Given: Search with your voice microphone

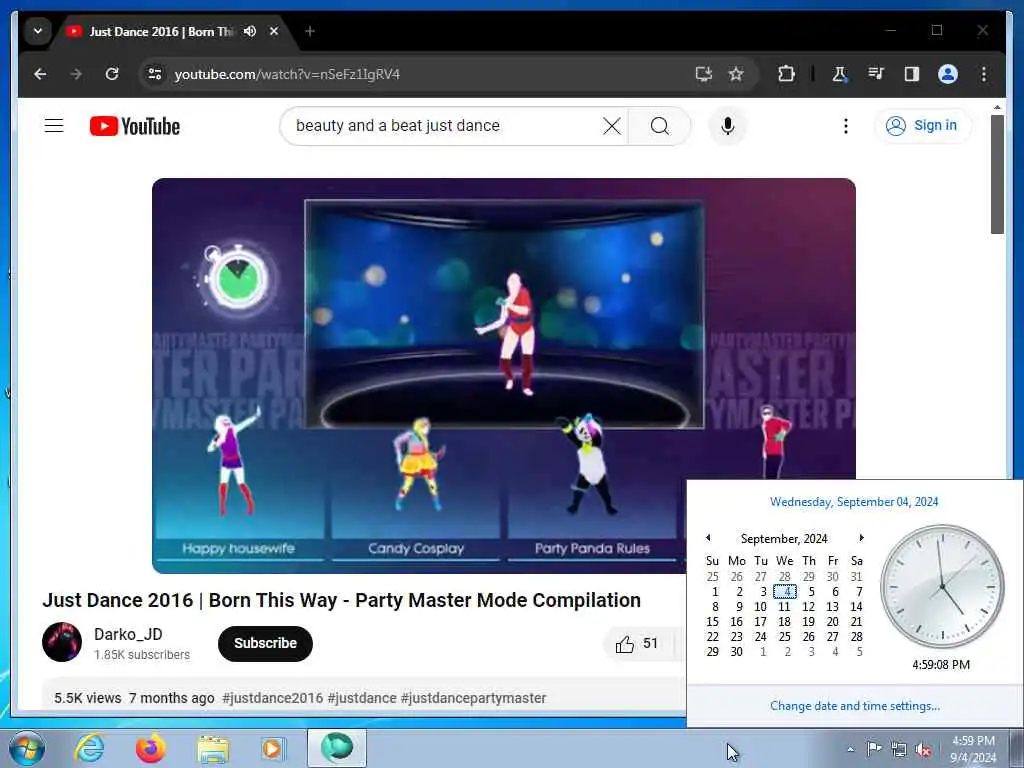Looking at the screenshot, I should pyautogui.click(x=728, y=126).
